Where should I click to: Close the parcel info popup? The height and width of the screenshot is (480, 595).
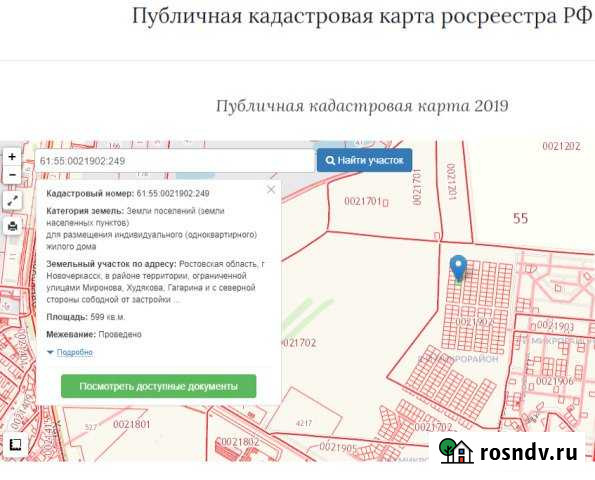(x=271, y=189)
